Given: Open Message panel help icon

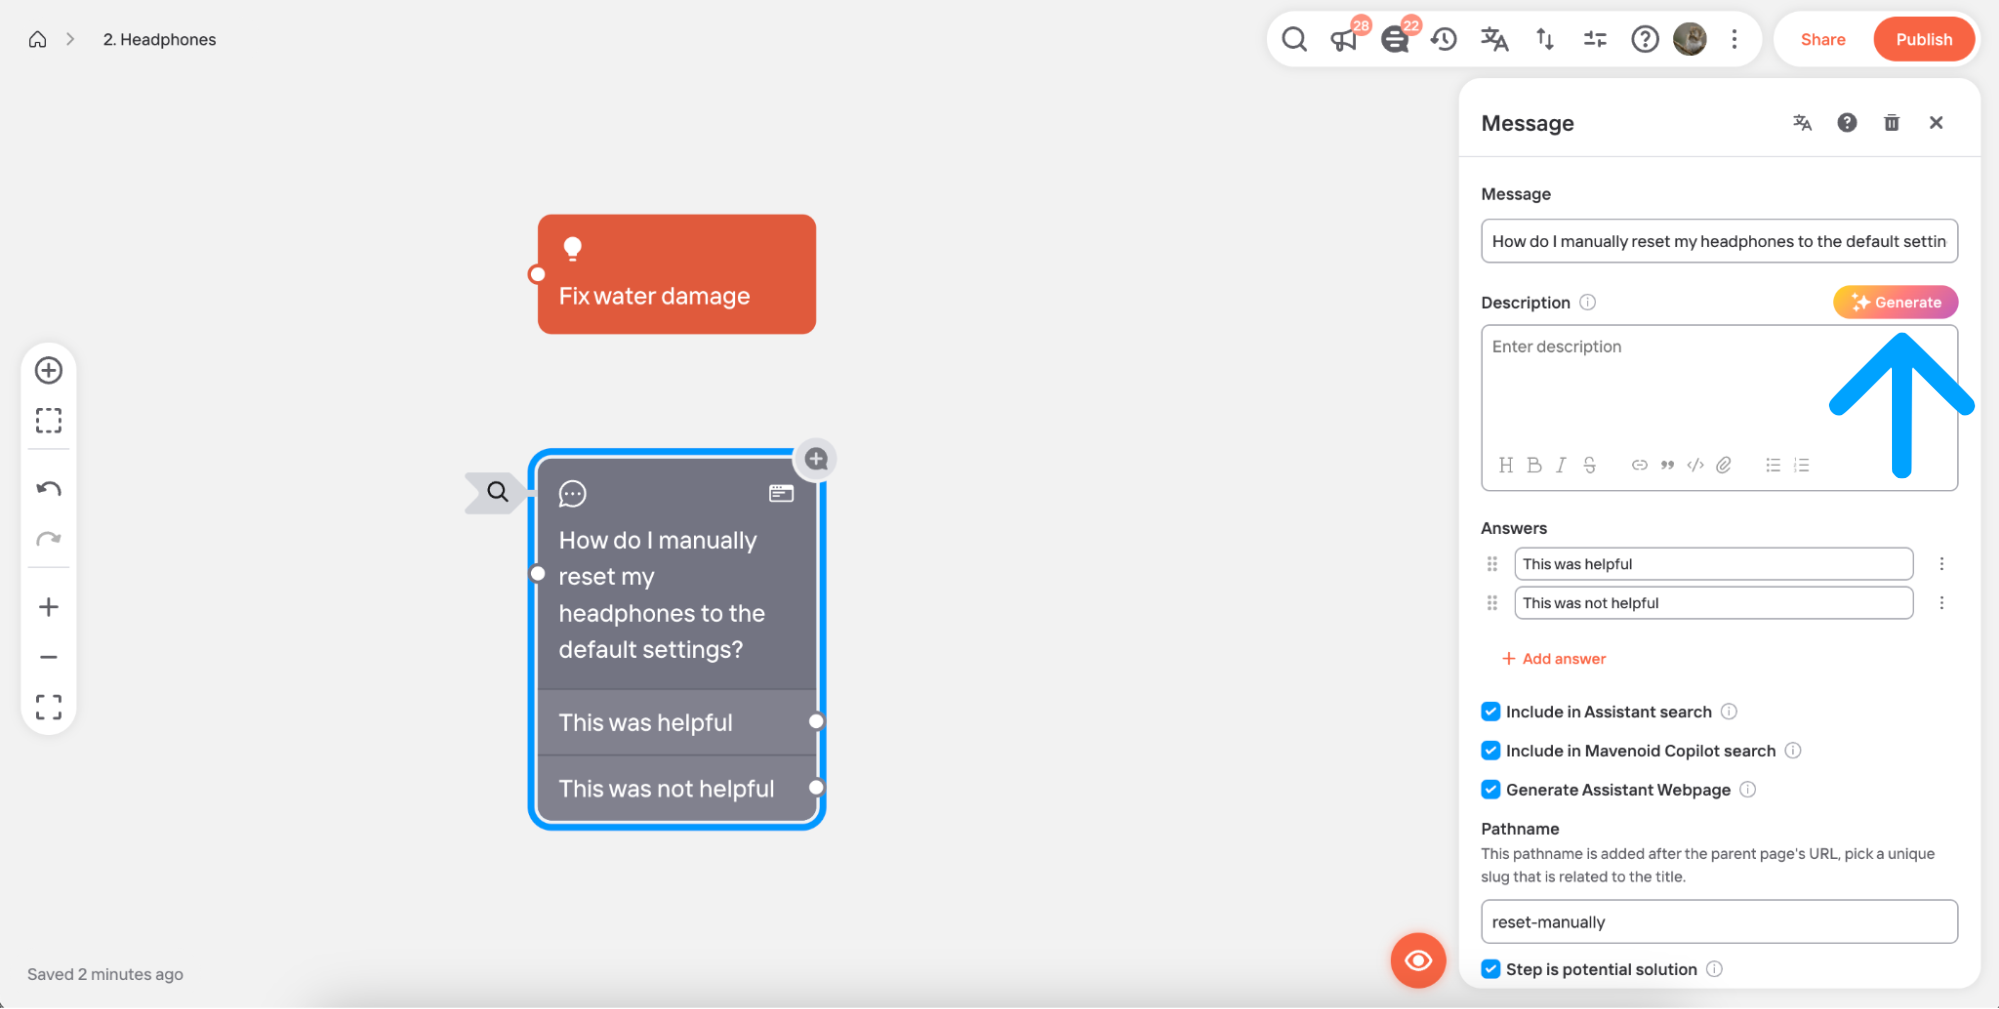Looking at the screenshot, I should point(1847,122).
